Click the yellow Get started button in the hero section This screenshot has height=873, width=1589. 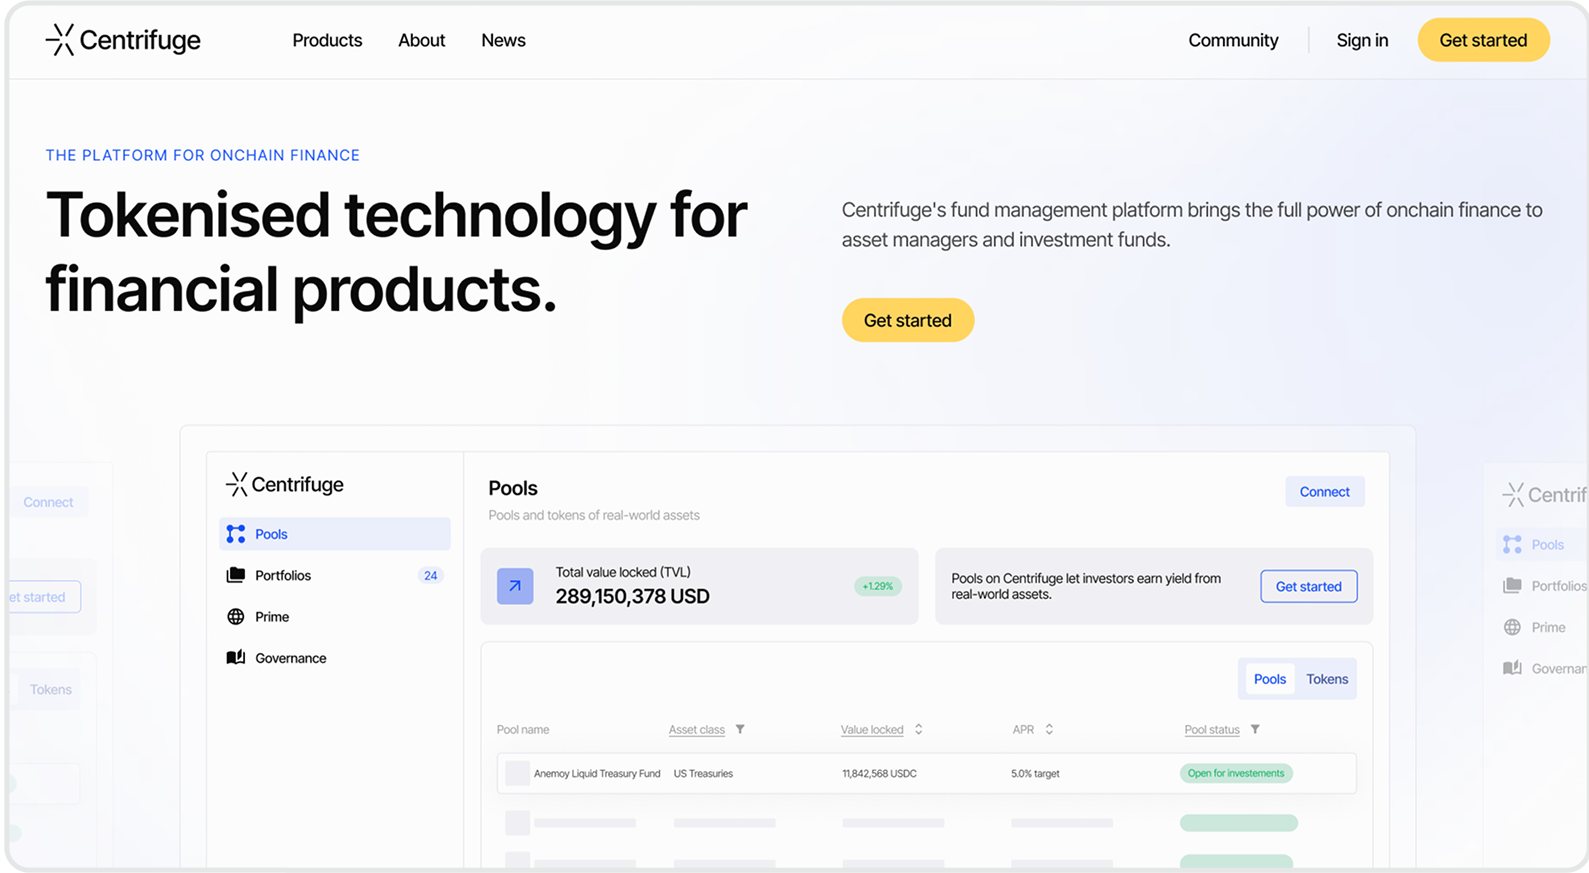click(907, 320)
